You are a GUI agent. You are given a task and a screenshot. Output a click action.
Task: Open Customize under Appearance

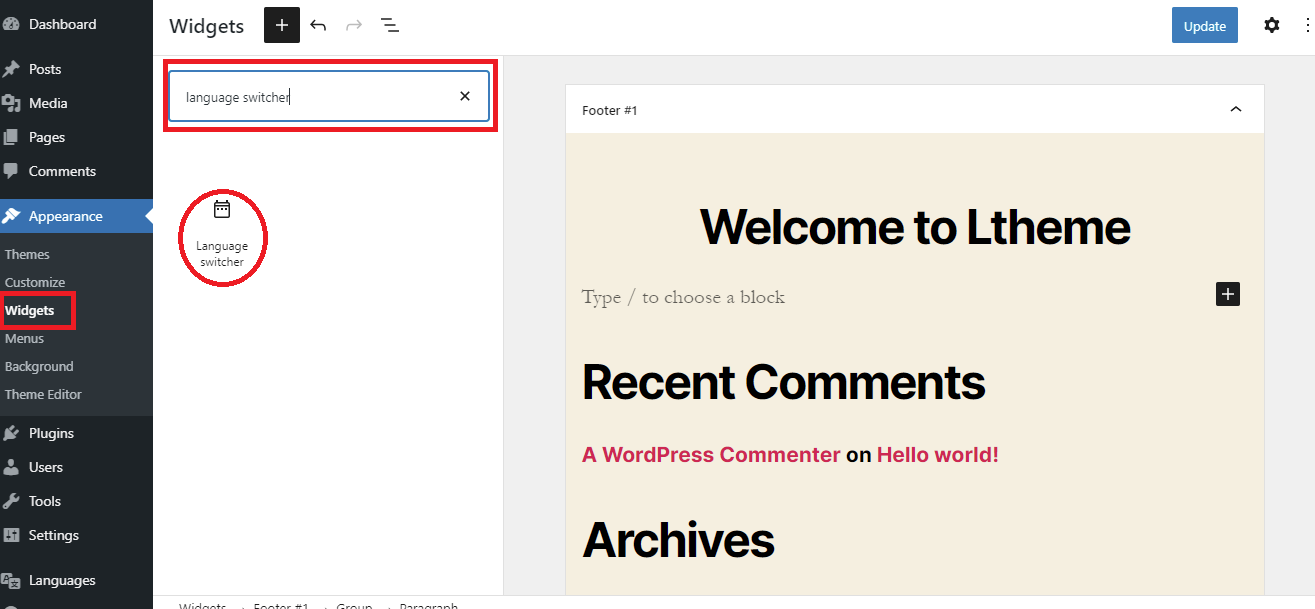pos(35,282)
